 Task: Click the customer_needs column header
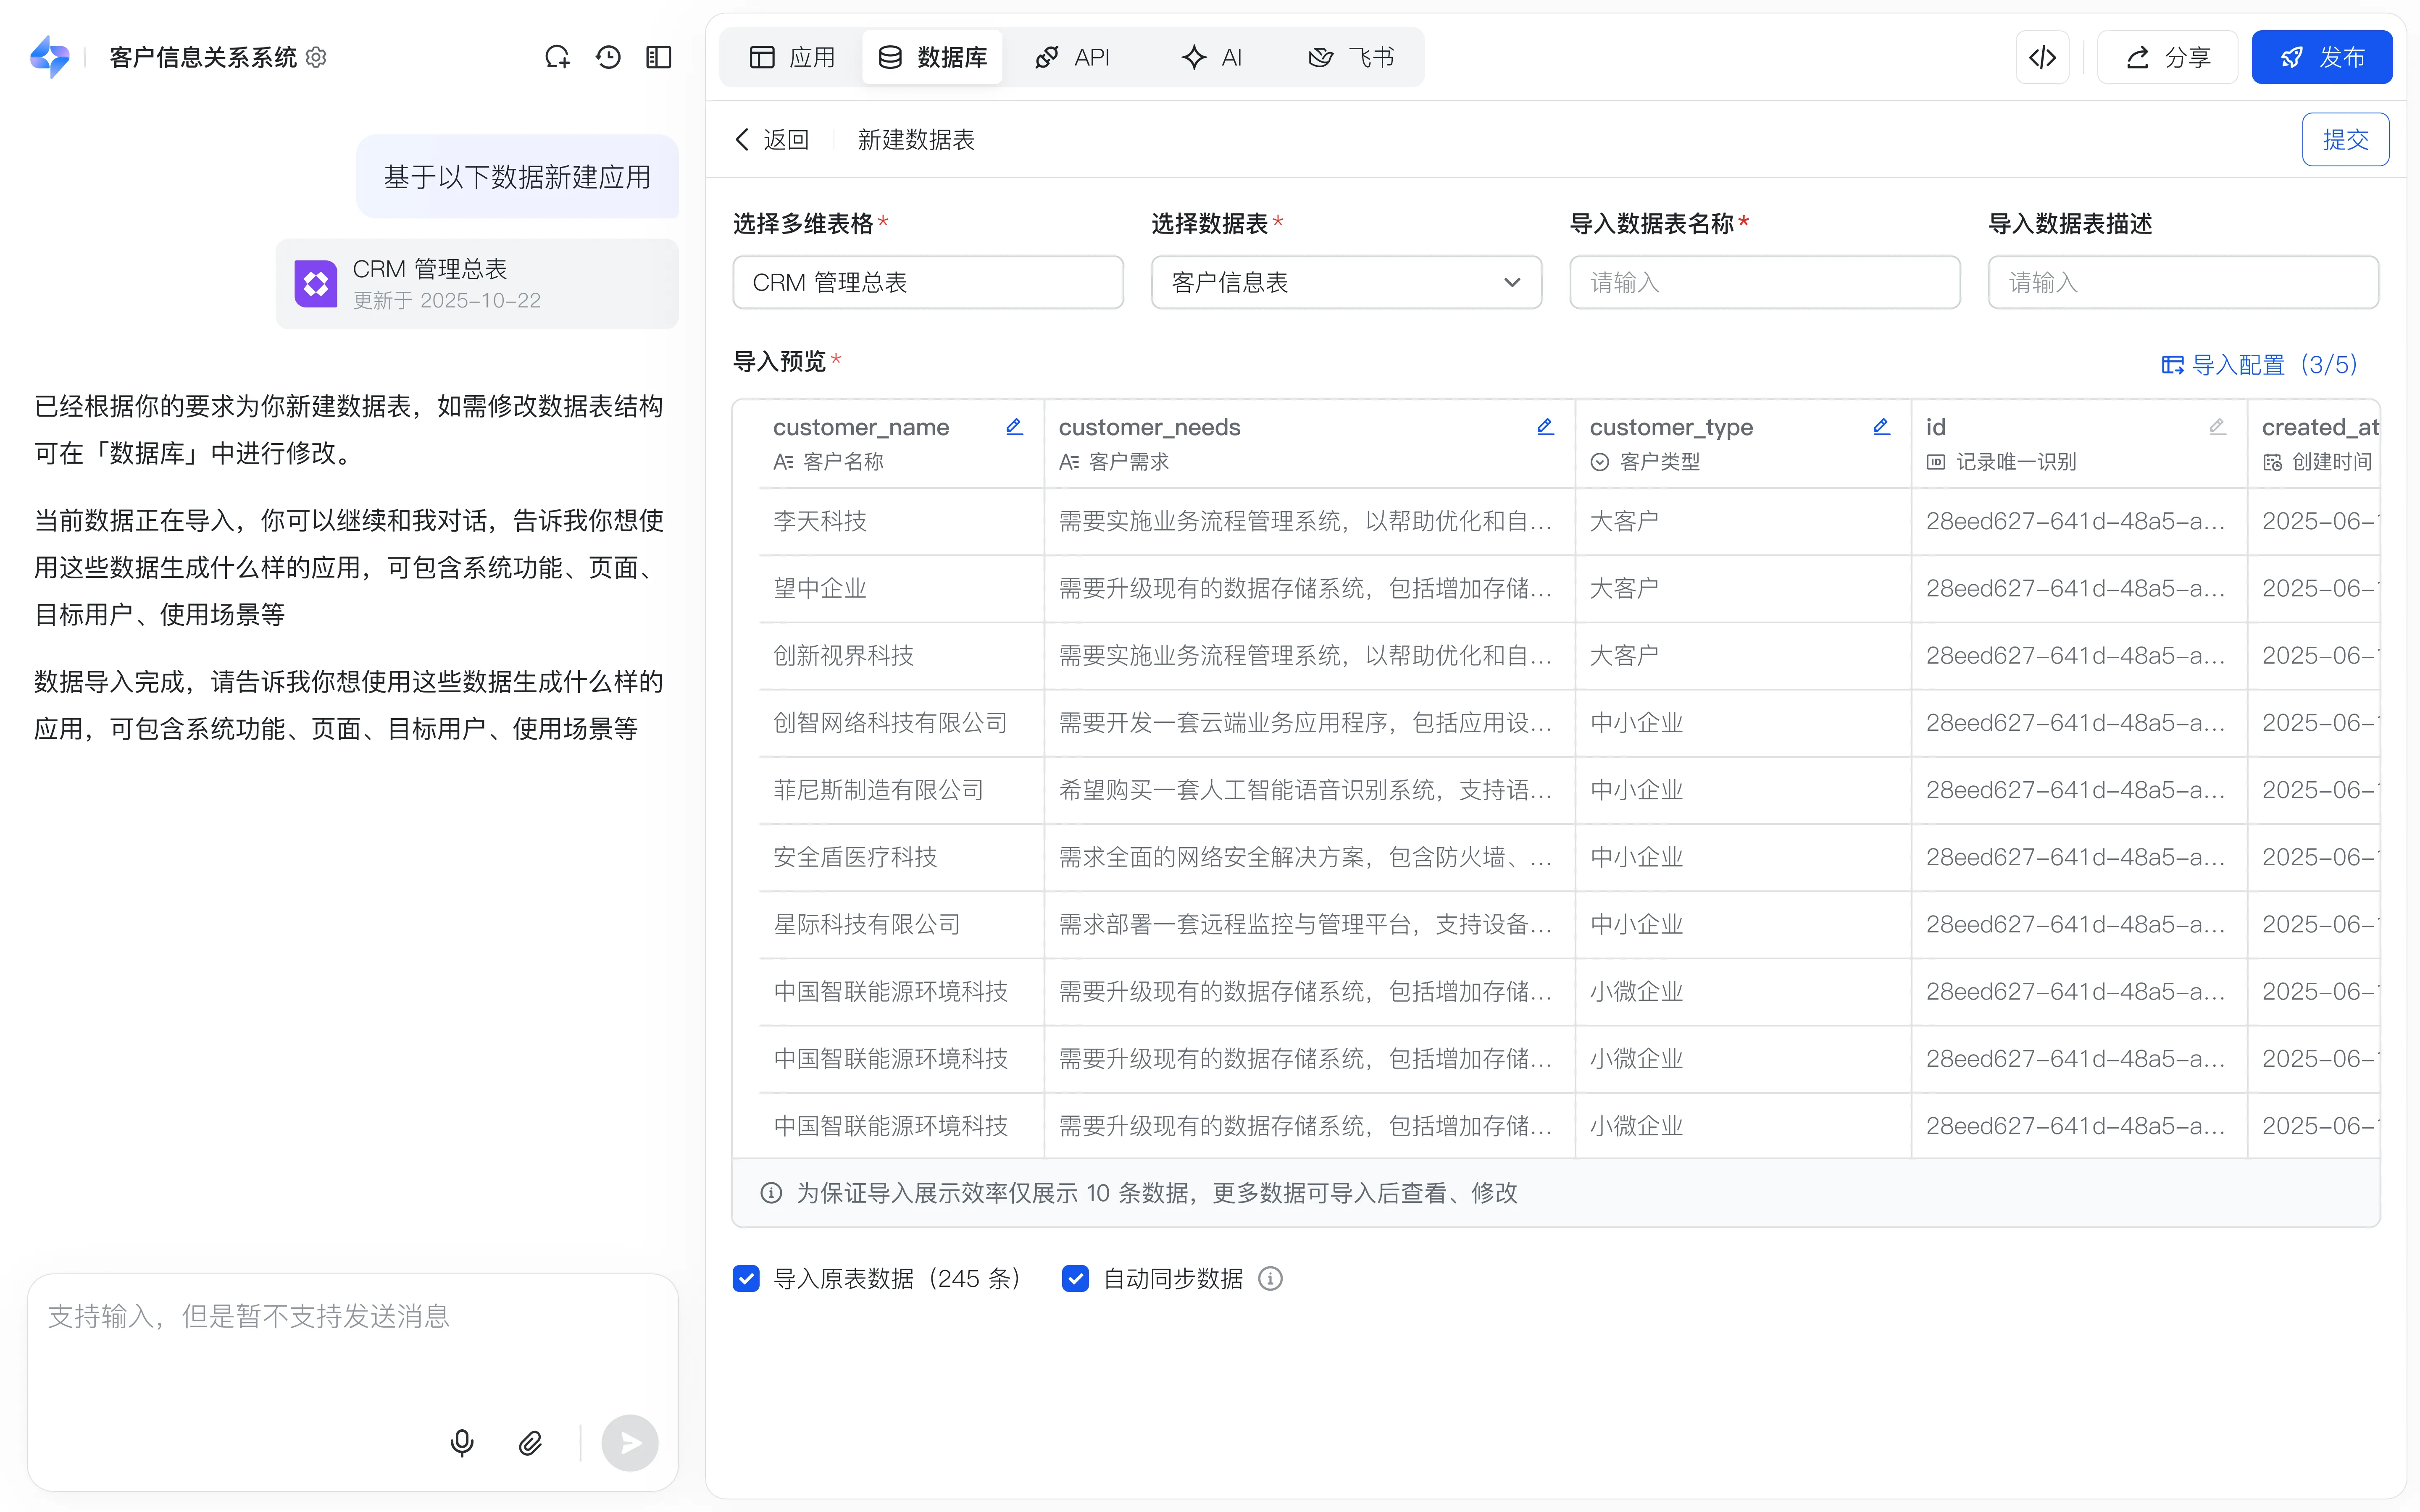(x=1309, y=444)
